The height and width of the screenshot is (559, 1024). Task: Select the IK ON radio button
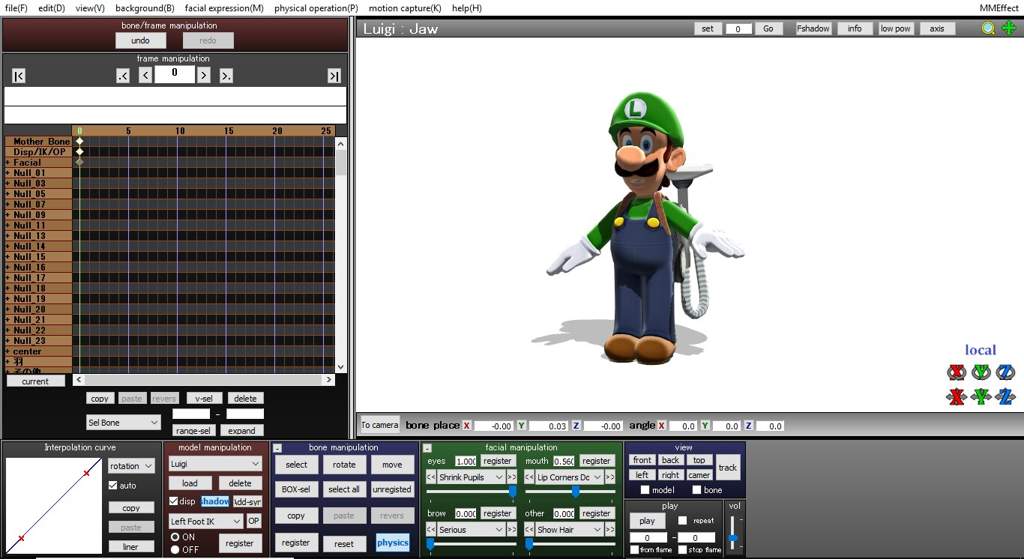point(175,537)
